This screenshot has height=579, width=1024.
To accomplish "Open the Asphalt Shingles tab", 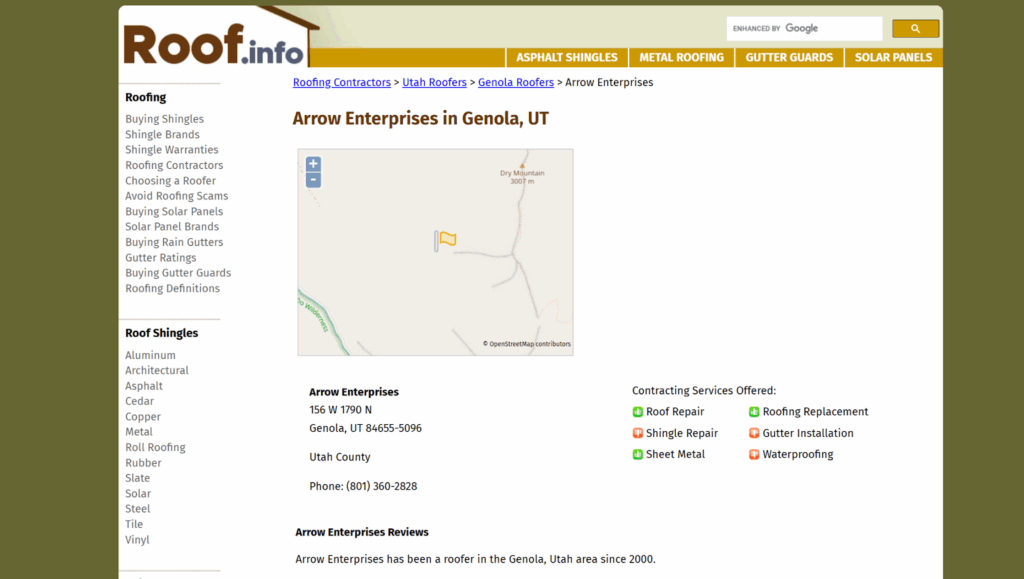I will point(567,58).
